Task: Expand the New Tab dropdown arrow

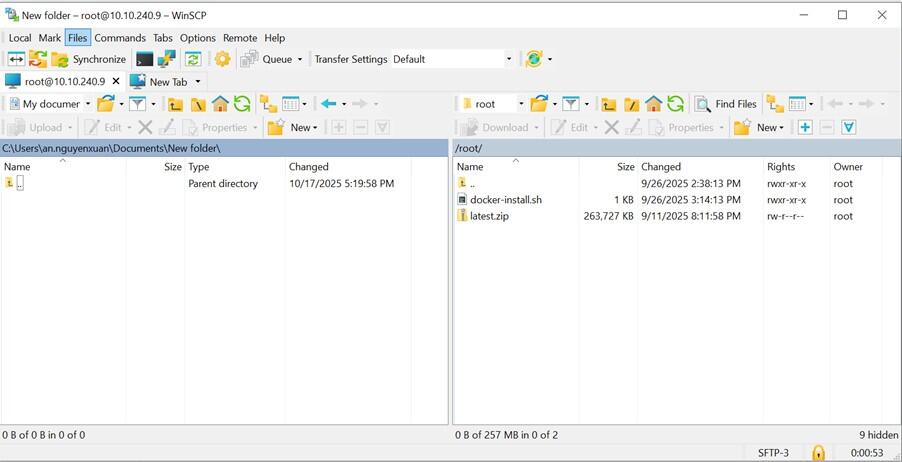Action: [198, 82]
